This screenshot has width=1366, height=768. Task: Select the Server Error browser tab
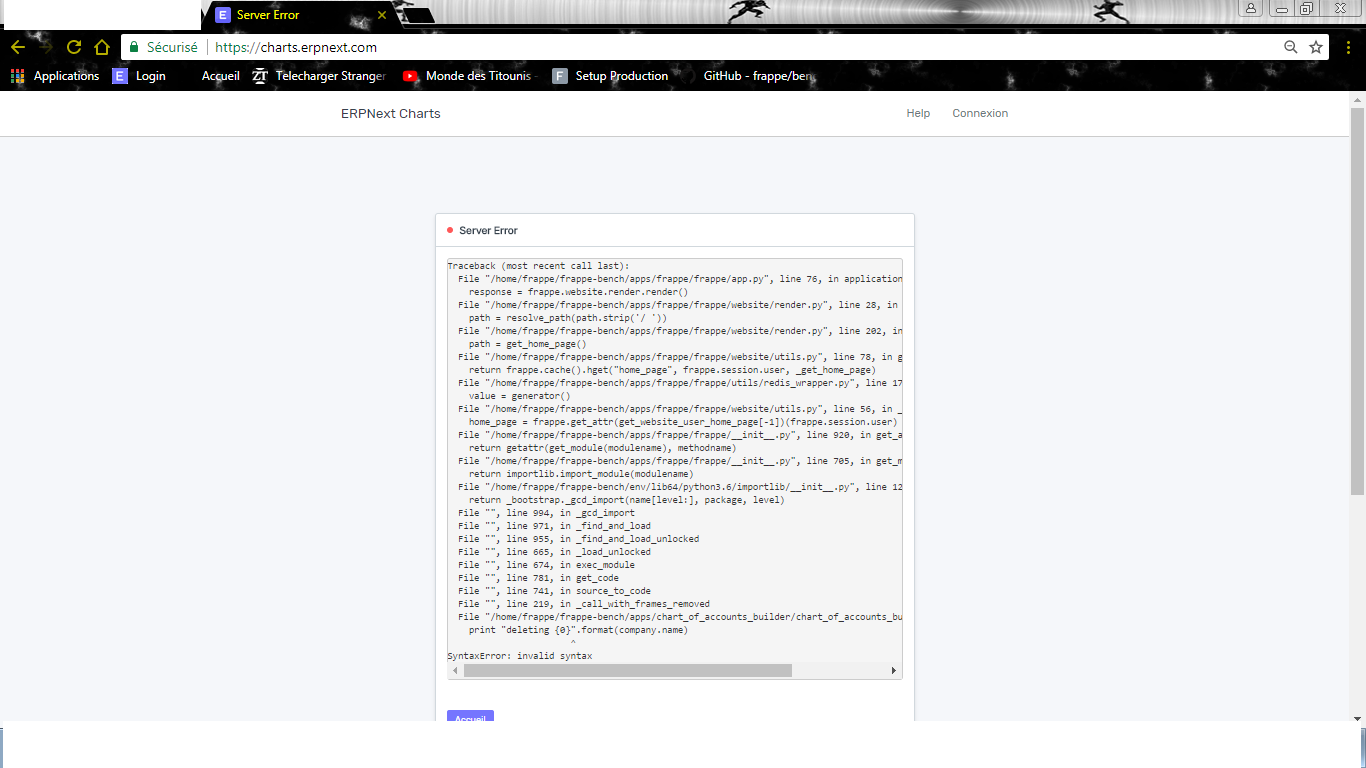(x=295, y=15)
